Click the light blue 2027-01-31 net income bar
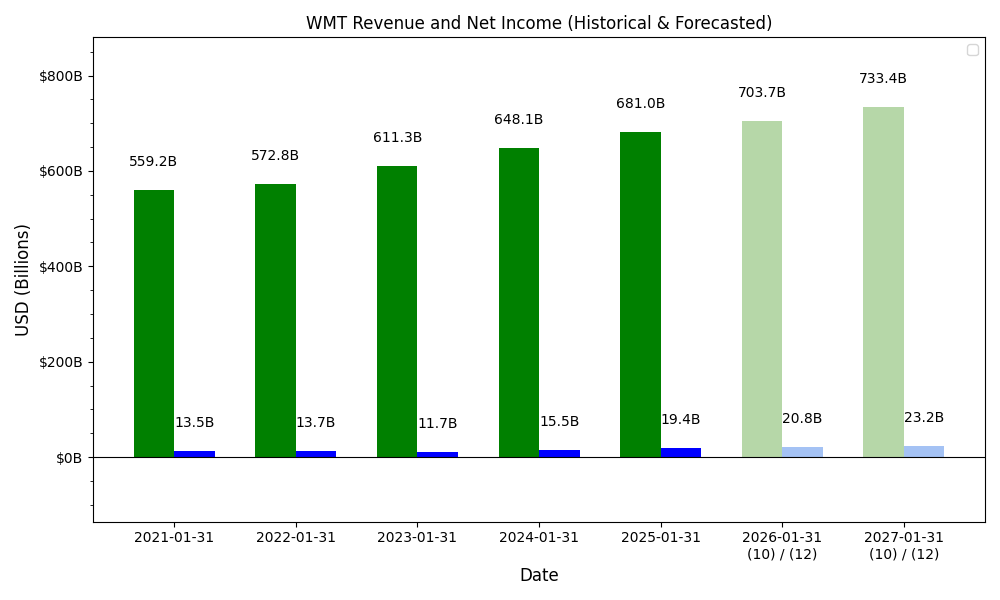This screenshot has width=1000, height=600. [x=923, y=451]
